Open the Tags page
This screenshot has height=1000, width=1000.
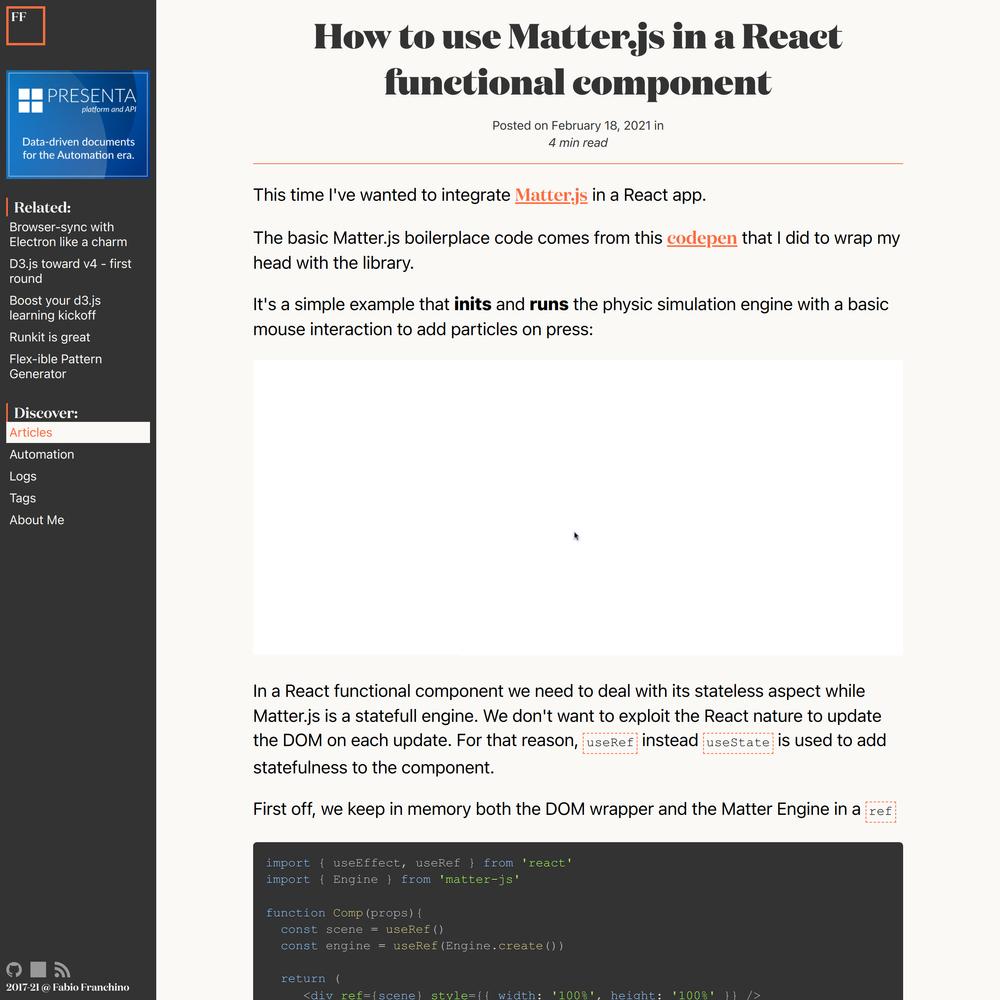22,498
